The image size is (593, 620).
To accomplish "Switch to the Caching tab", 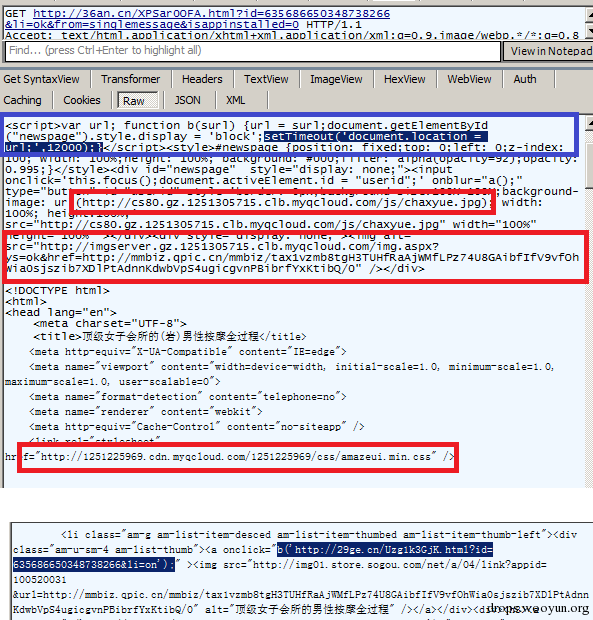I will tap(23, 100).
